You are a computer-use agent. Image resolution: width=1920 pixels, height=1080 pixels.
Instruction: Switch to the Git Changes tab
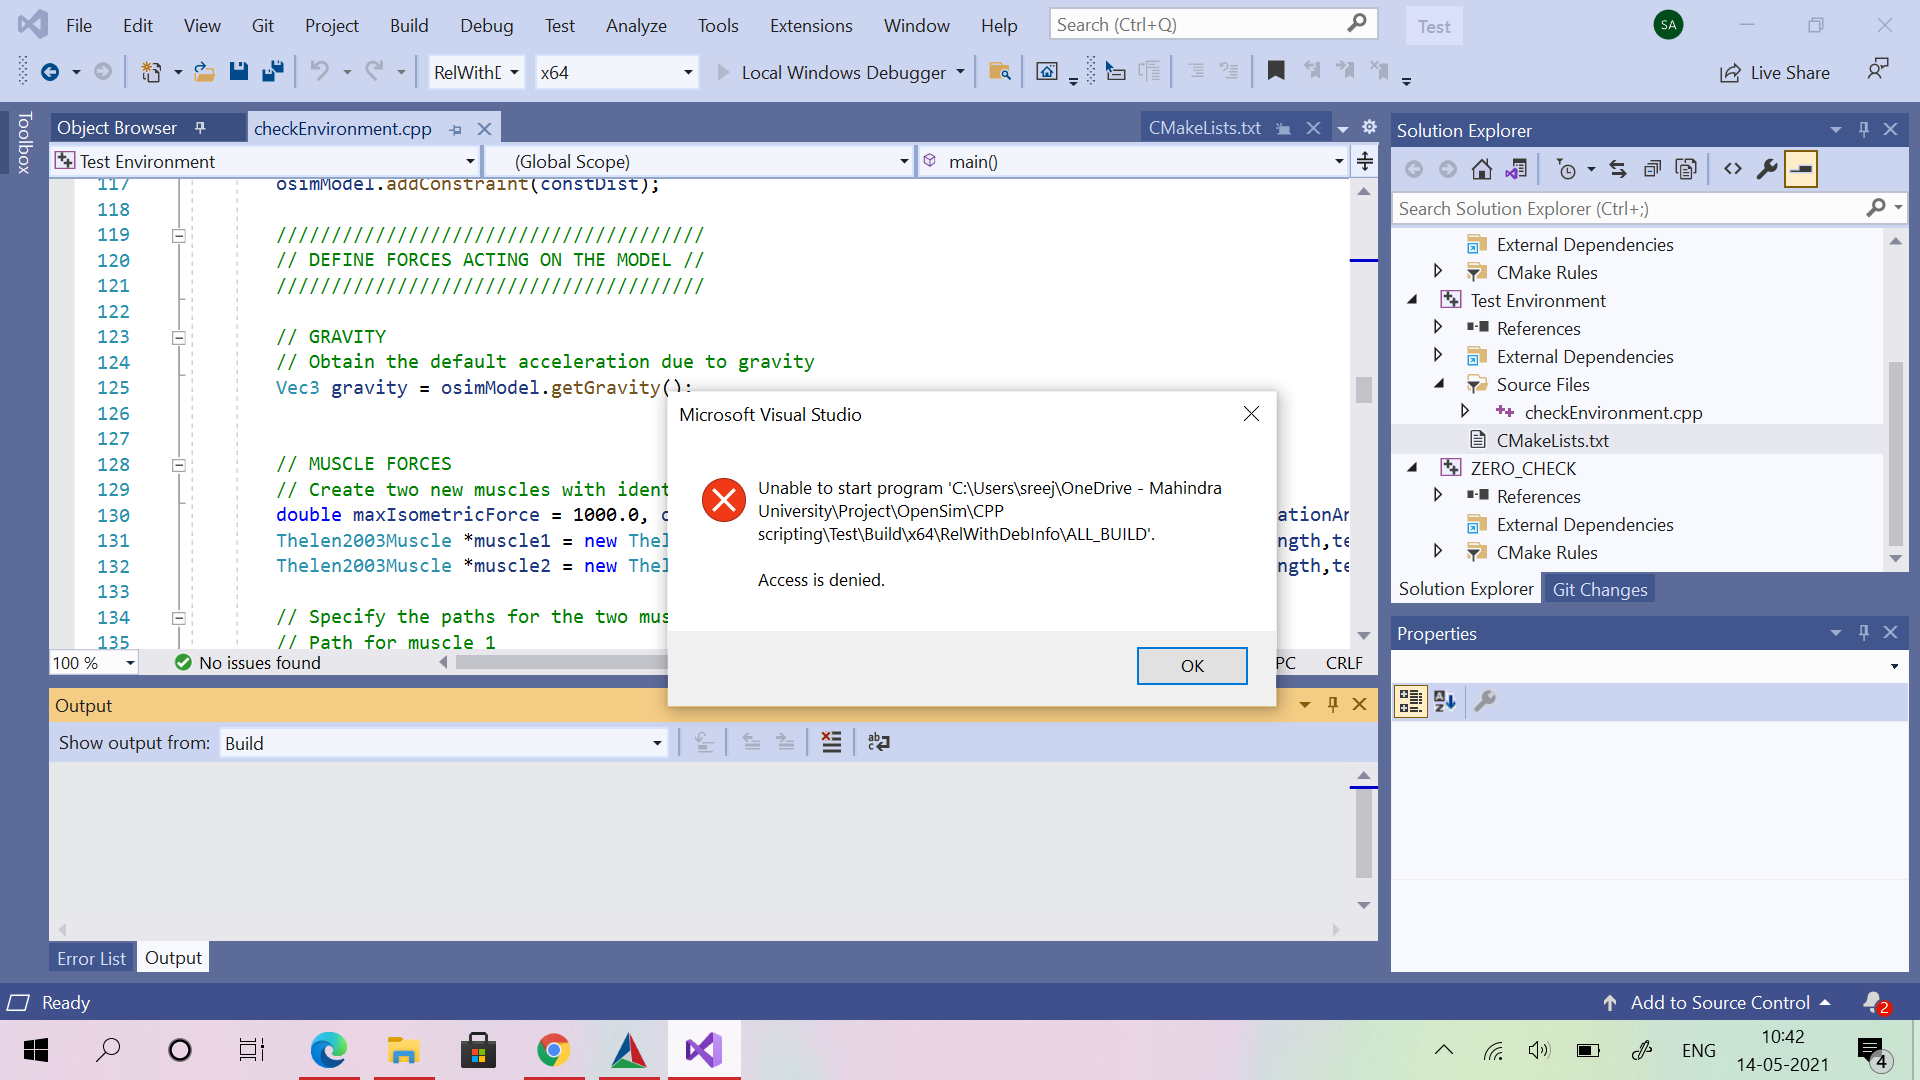[1600, 589]
